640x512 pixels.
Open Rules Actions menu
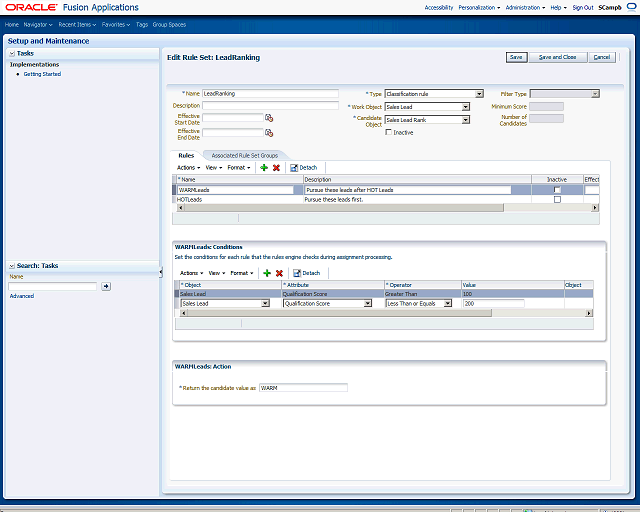pyautogui.click(x=189, y=168)
